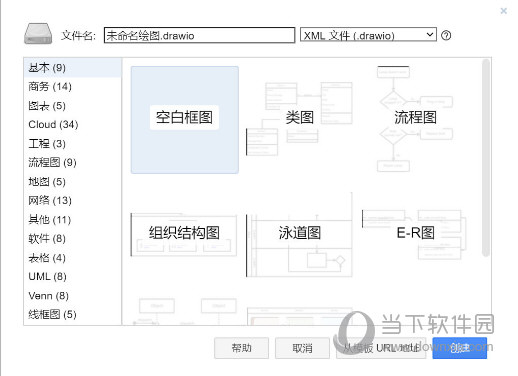Click the 取消 cancel button
This screenshot has width=518, height=376.
[x=302, y=348]
